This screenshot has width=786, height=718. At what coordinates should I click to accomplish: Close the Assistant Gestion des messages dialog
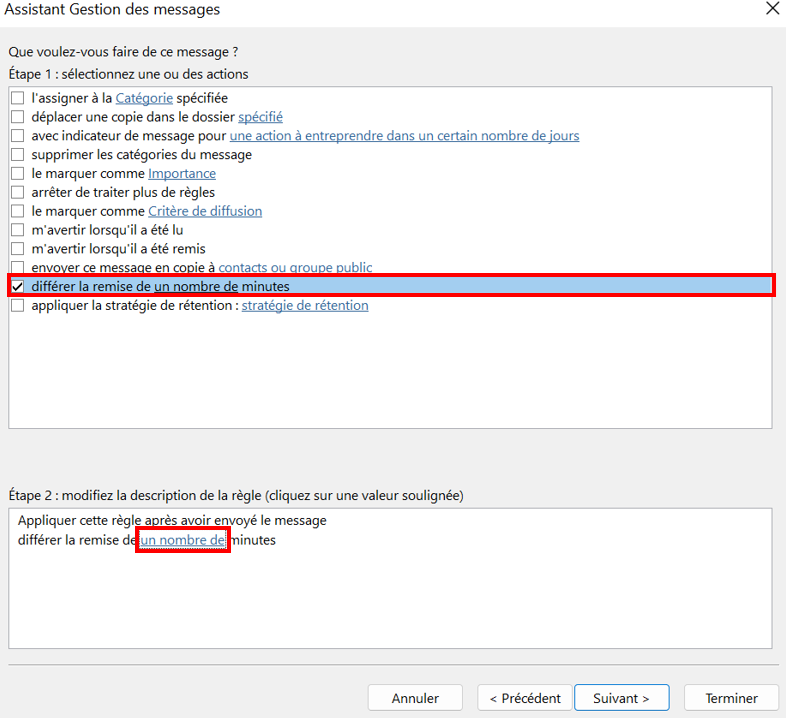tap(772, 9)
